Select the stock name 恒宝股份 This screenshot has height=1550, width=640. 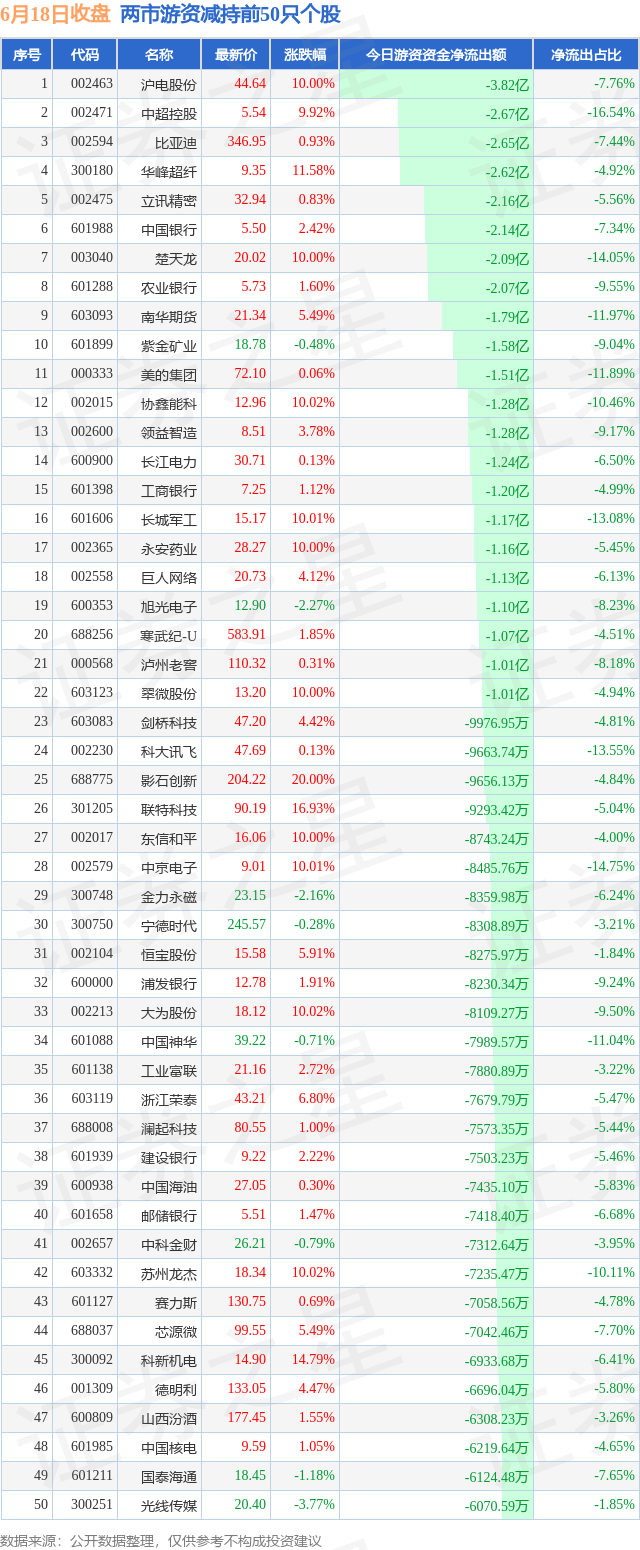tap(169, 954)
